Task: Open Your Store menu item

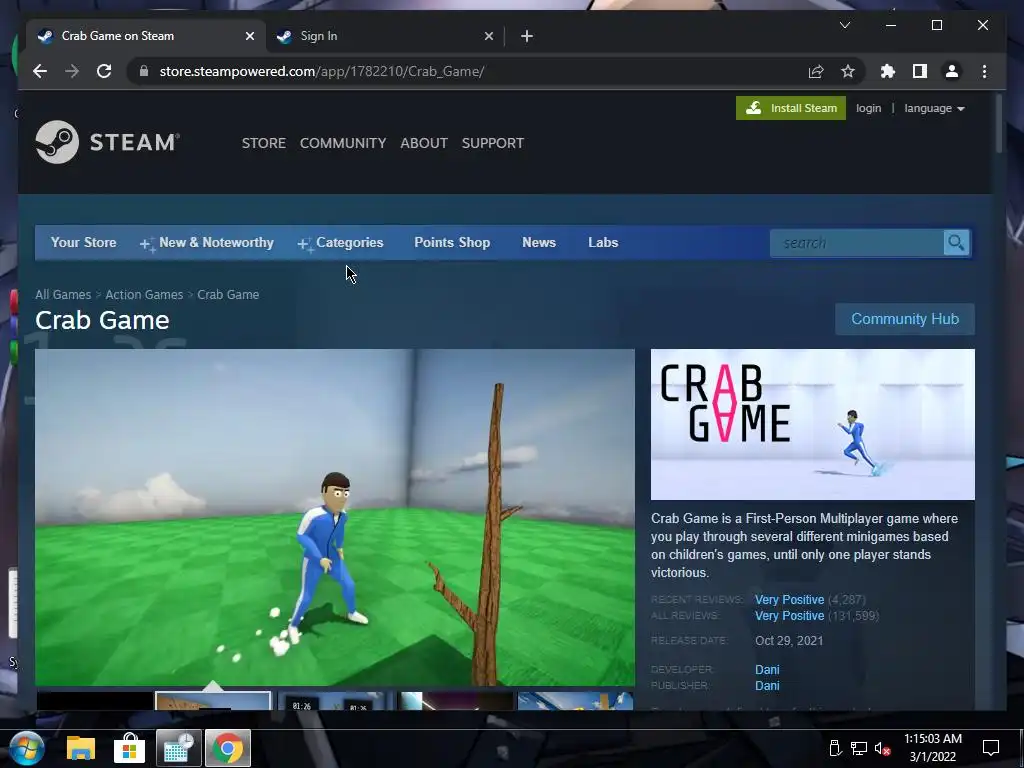Action: tap(84, 242)
